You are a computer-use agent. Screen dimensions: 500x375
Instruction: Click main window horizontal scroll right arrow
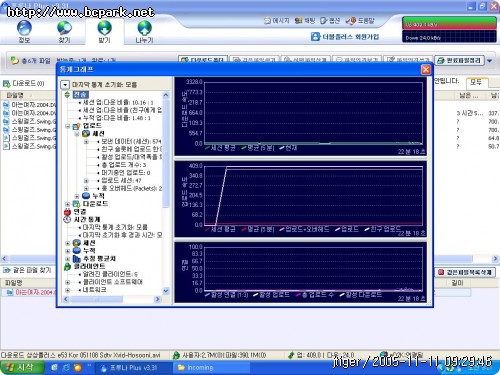coord(495,258)
